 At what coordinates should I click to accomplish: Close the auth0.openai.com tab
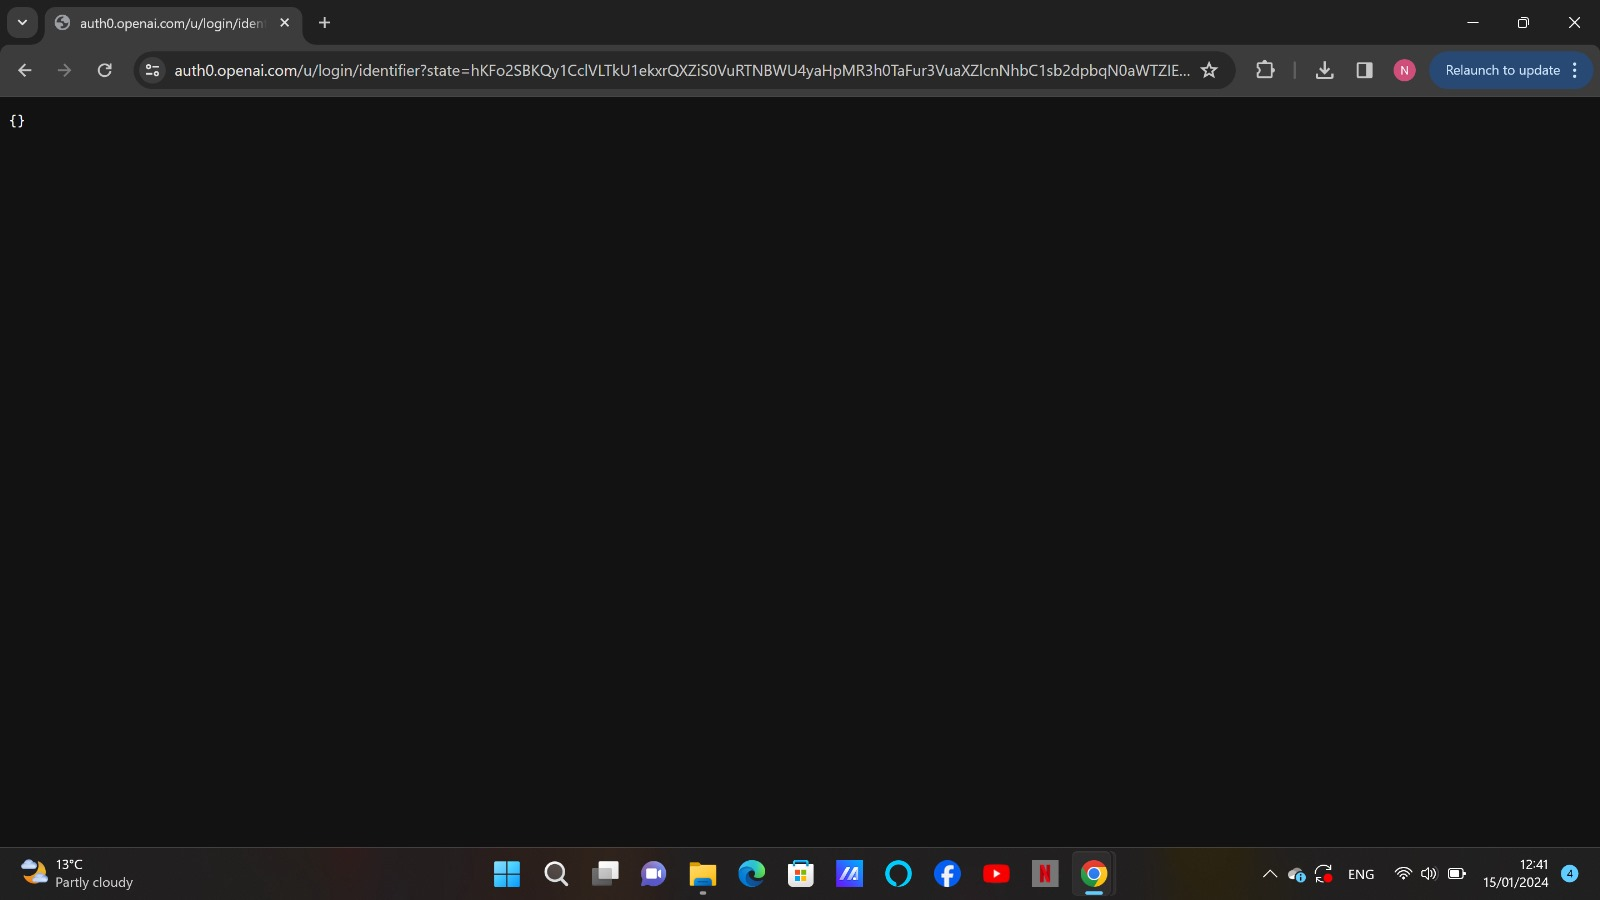(x=285, y=22)
